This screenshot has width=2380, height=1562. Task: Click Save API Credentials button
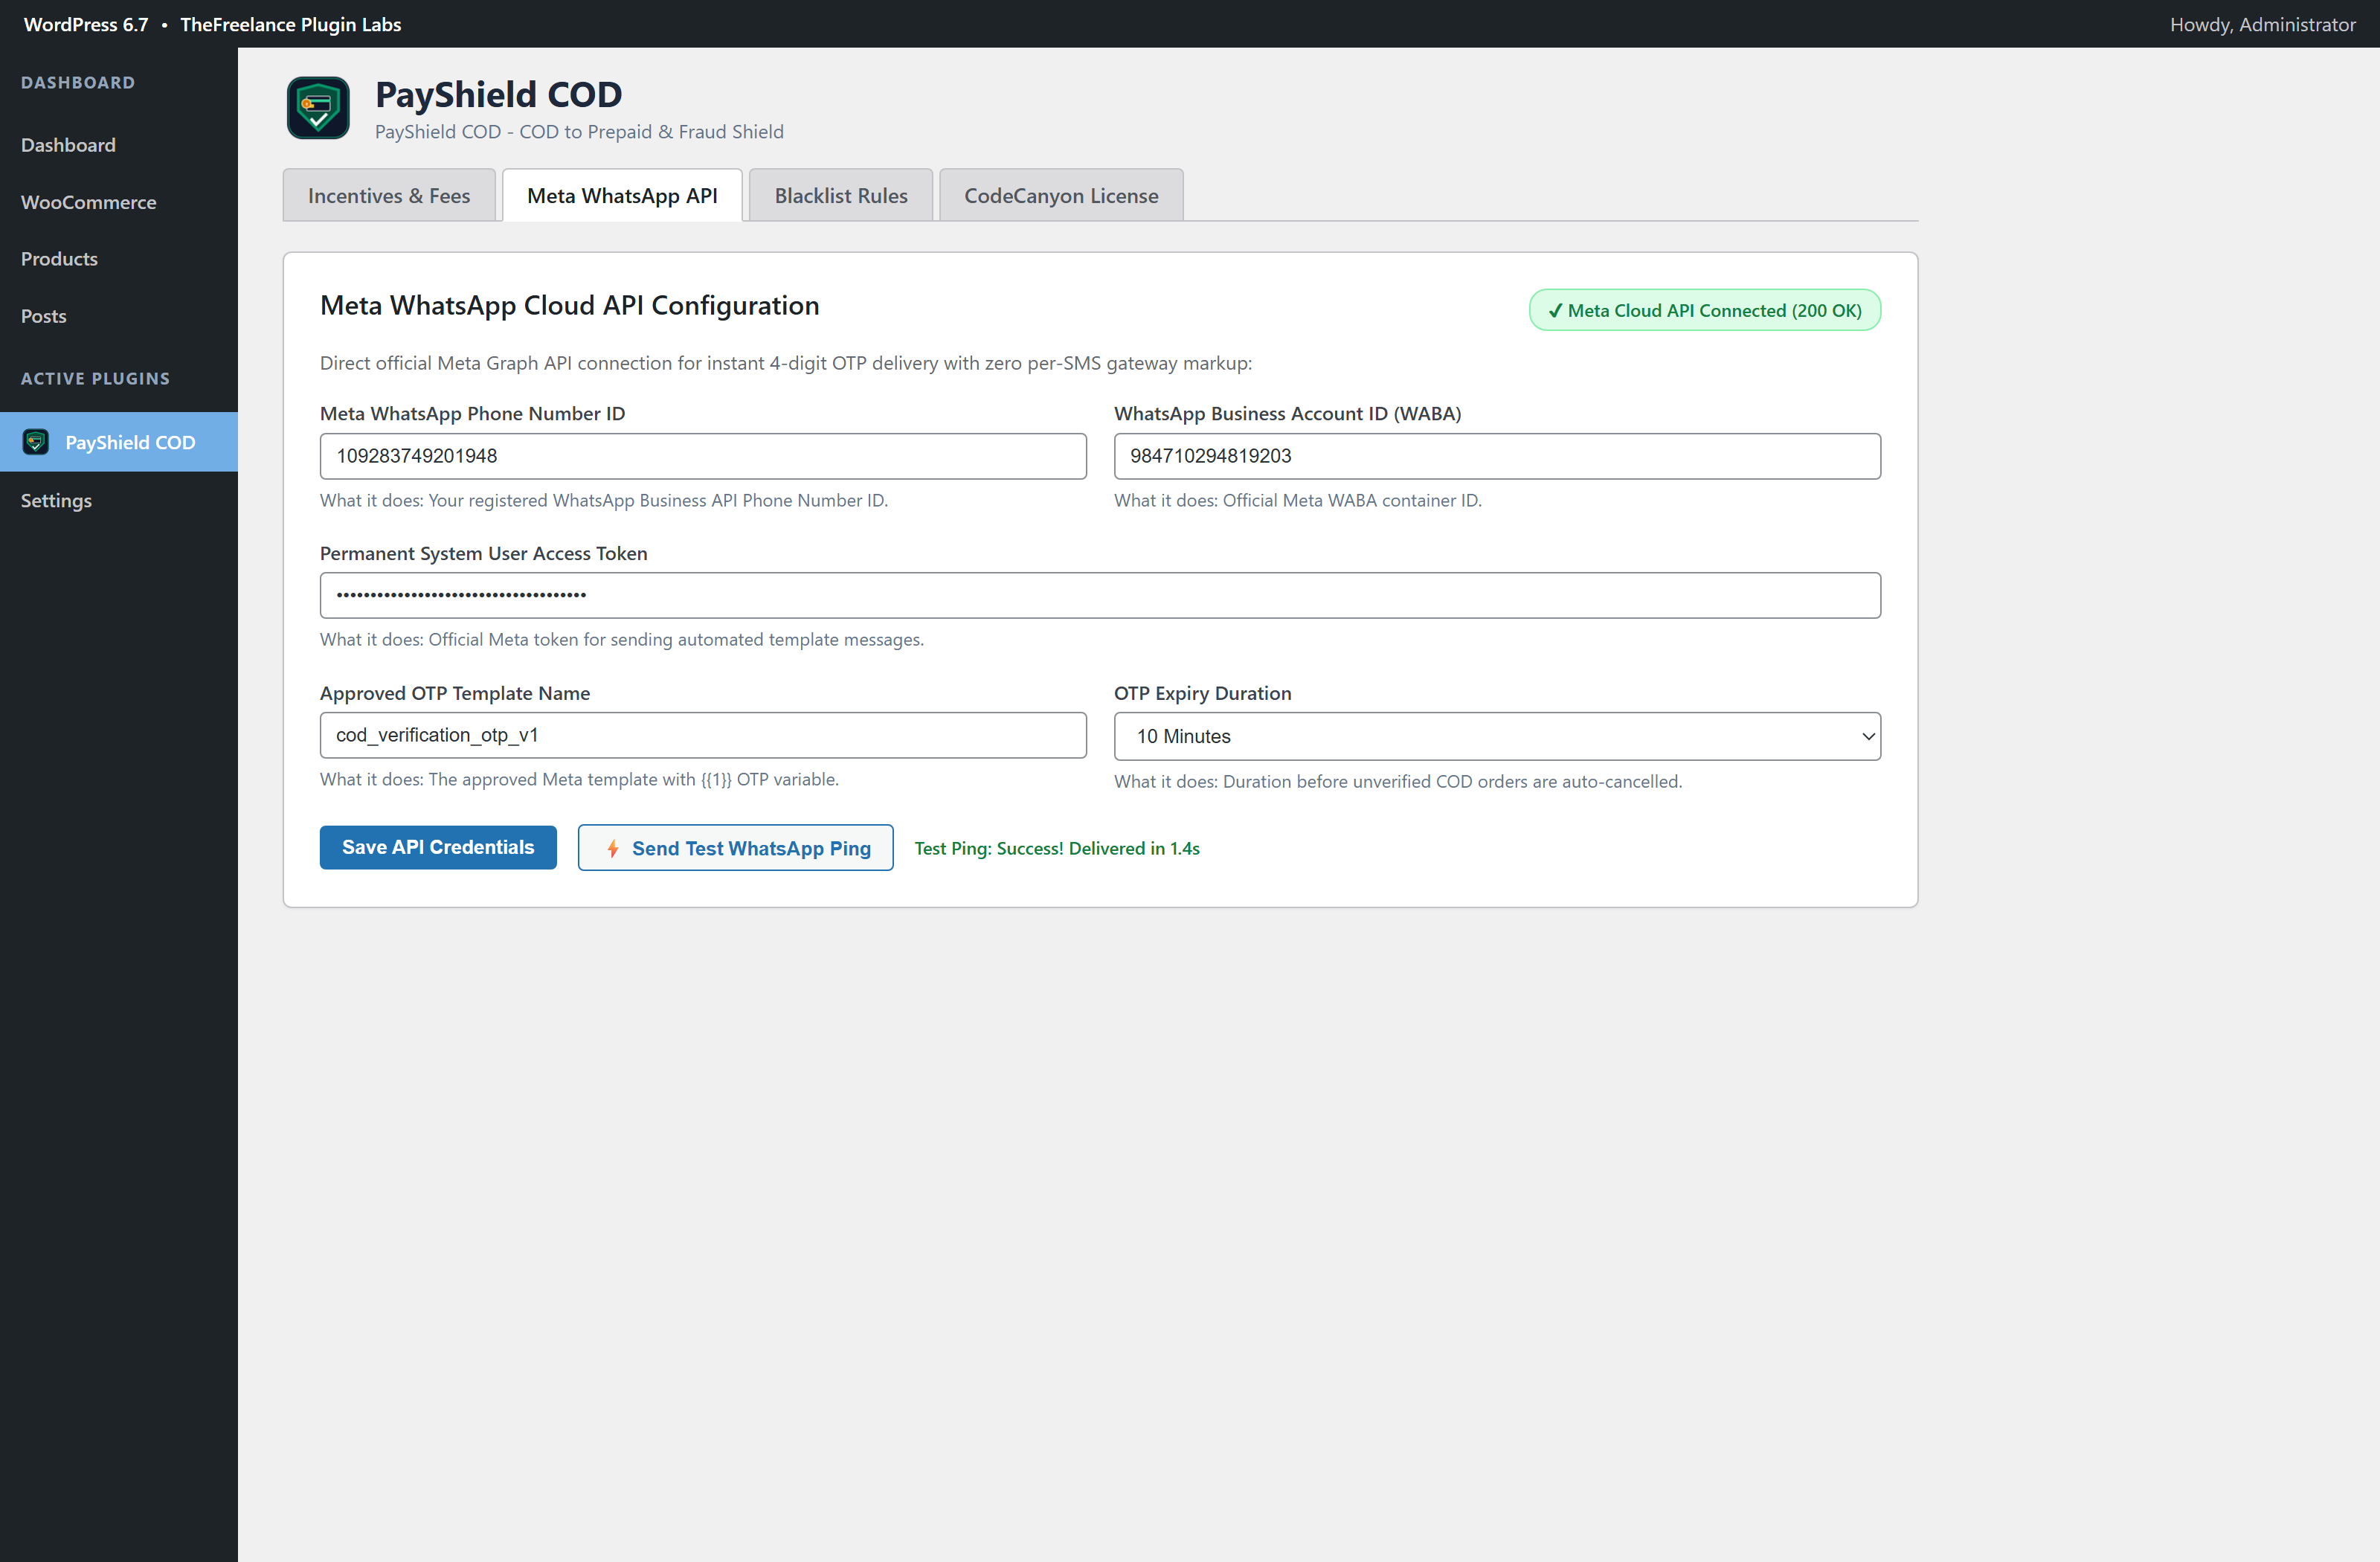pyautogui.click(x=438, y=847)
